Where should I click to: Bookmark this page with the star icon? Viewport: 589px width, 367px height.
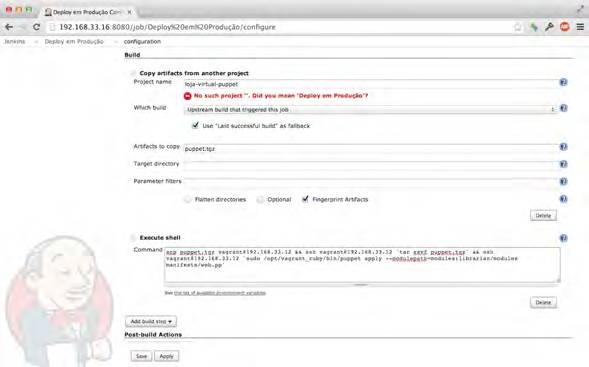coord(518,27)
